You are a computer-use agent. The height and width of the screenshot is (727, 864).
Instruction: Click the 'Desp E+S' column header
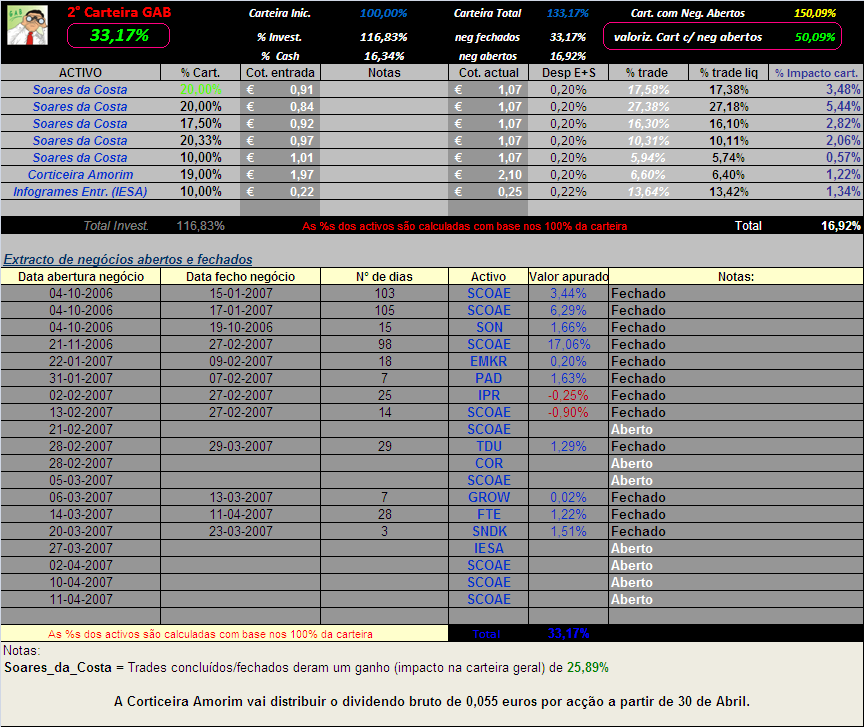(x=568, y=73)
